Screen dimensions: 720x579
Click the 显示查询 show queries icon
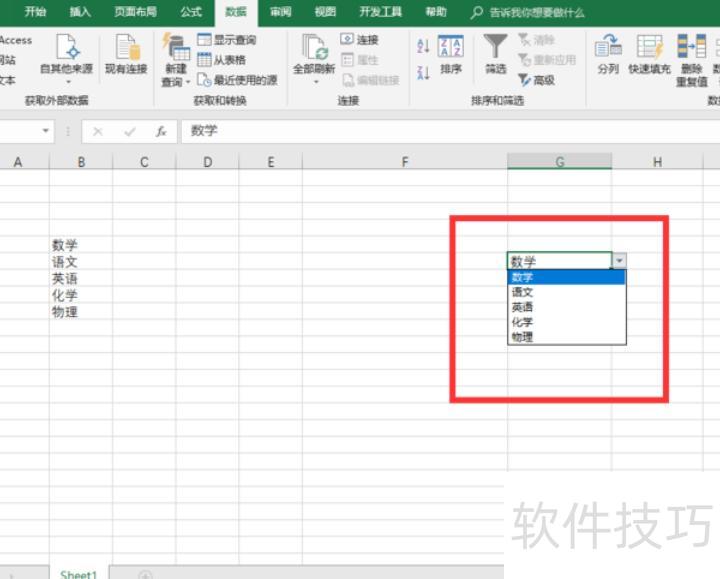(x=204, y=39)
